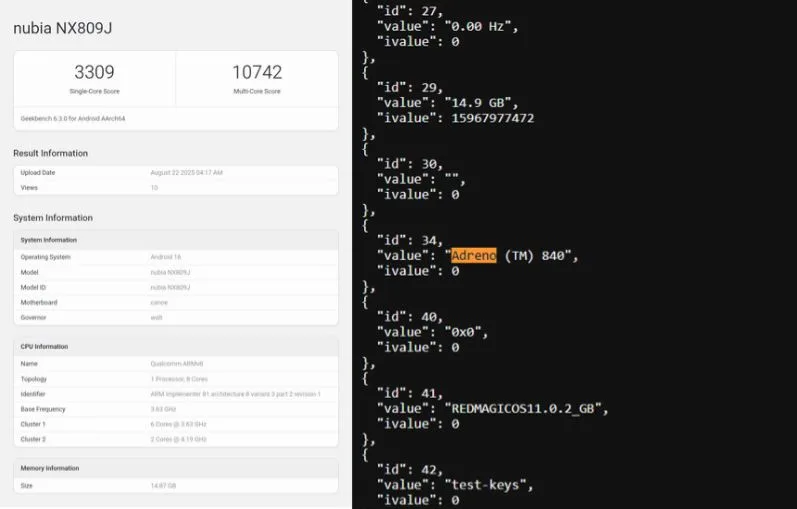797x509 pixels.
Task: Click the ivalue number 15967977472
Action: [493, 118]
